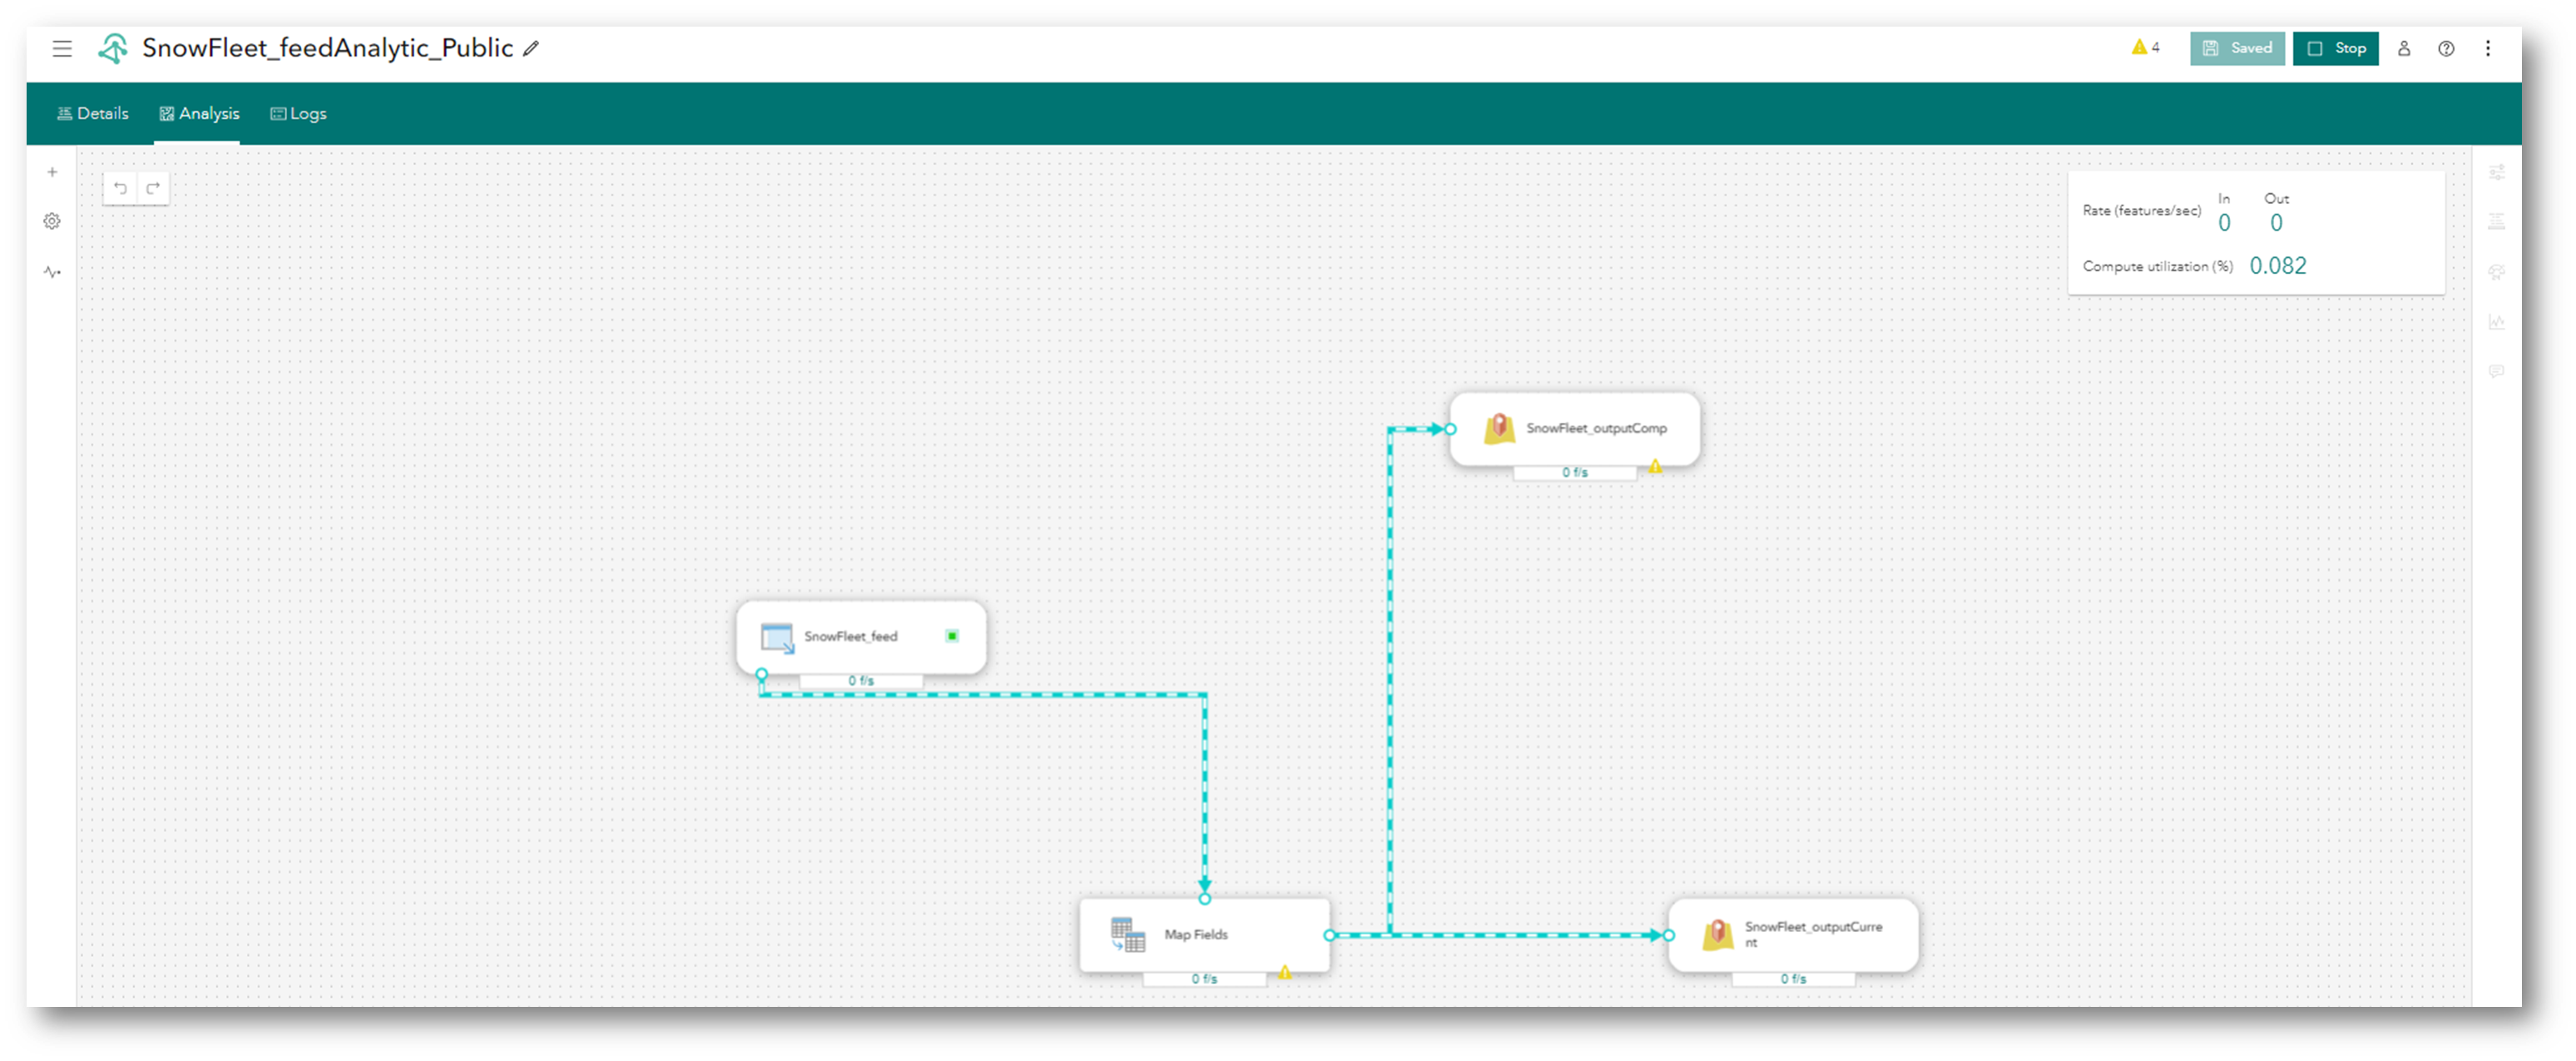Redo the last canvas action
Viewport: 2576px width, 1061px height.
coord(153,188)
